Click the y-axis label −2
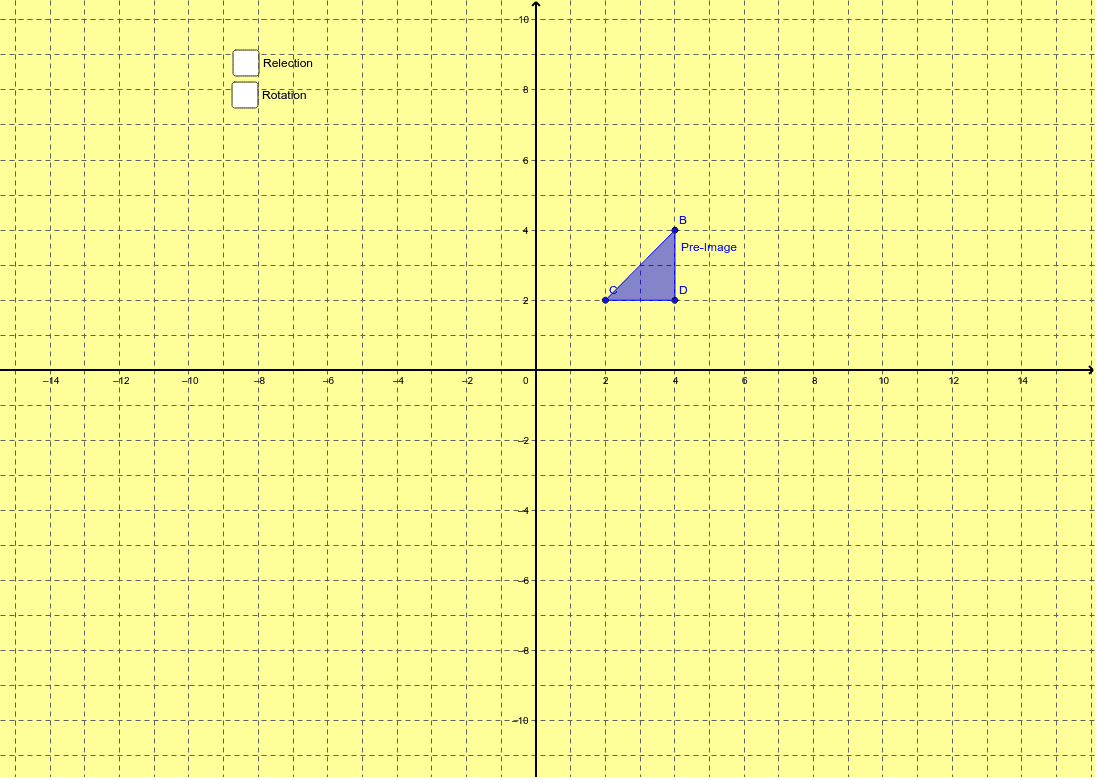The width and height of the screenshot is (1097, 779). 524,440
